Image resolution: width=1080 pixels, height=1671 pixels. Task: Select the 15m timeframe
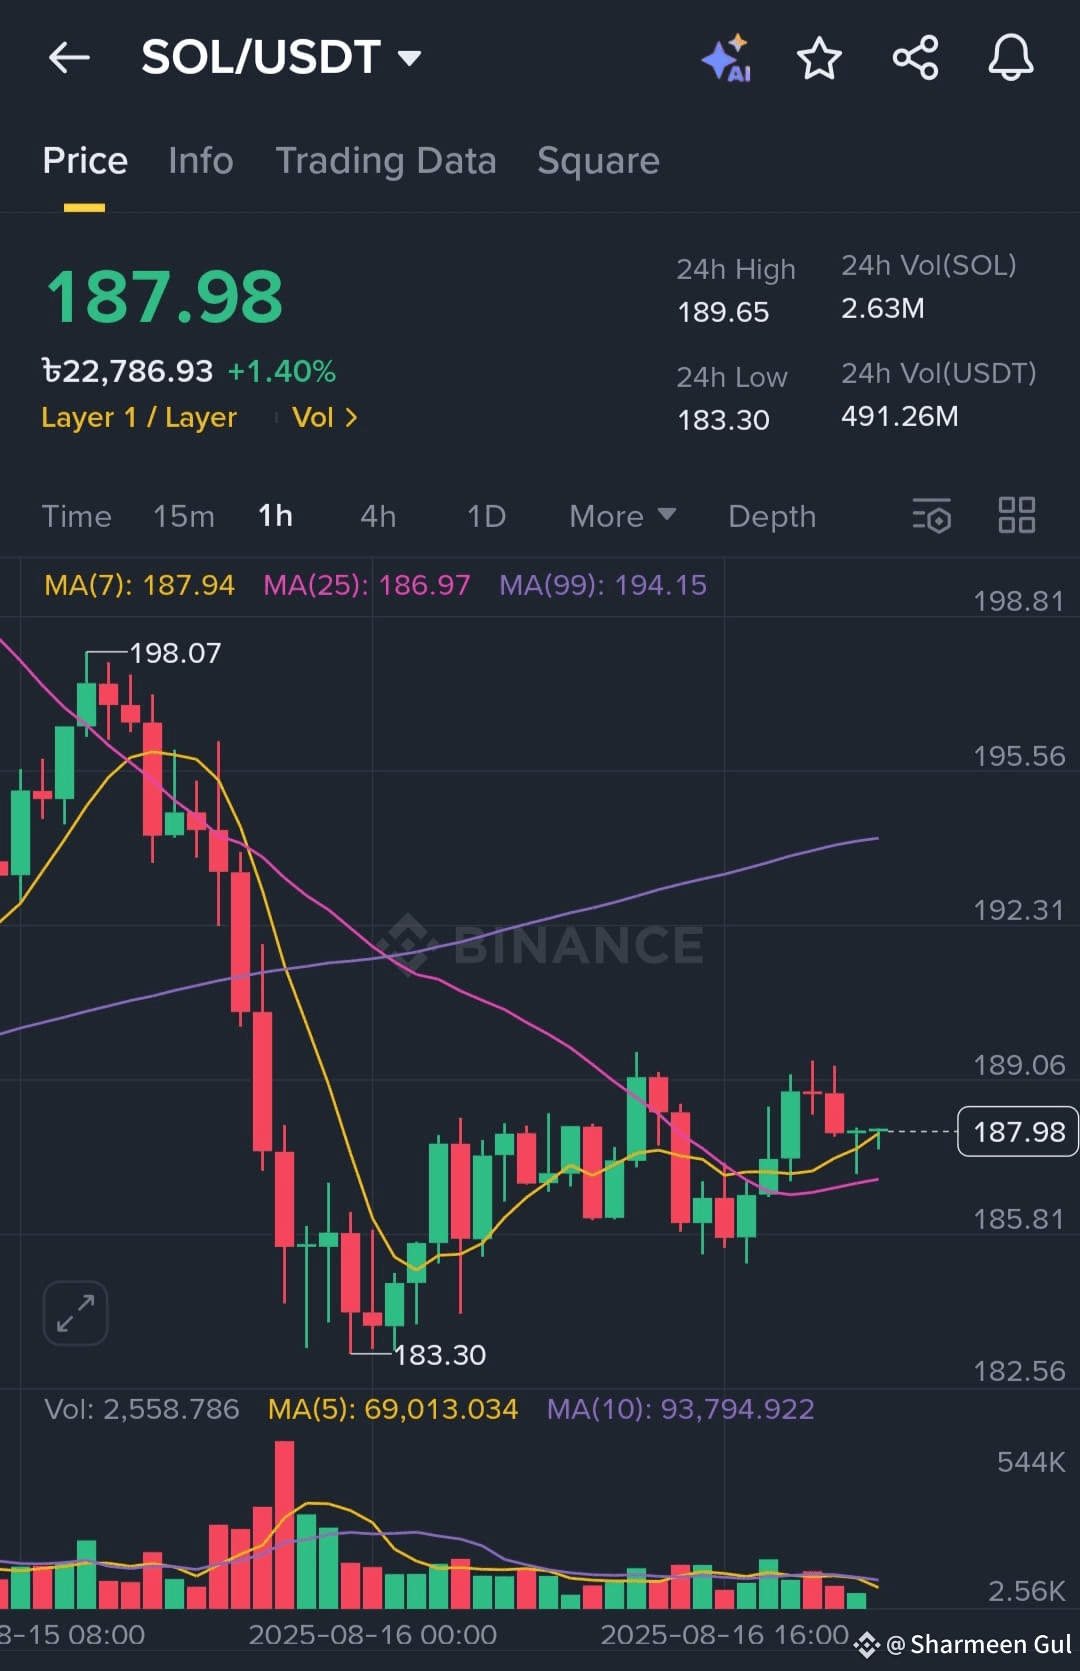pyautogui.click(x=184, y=516)
